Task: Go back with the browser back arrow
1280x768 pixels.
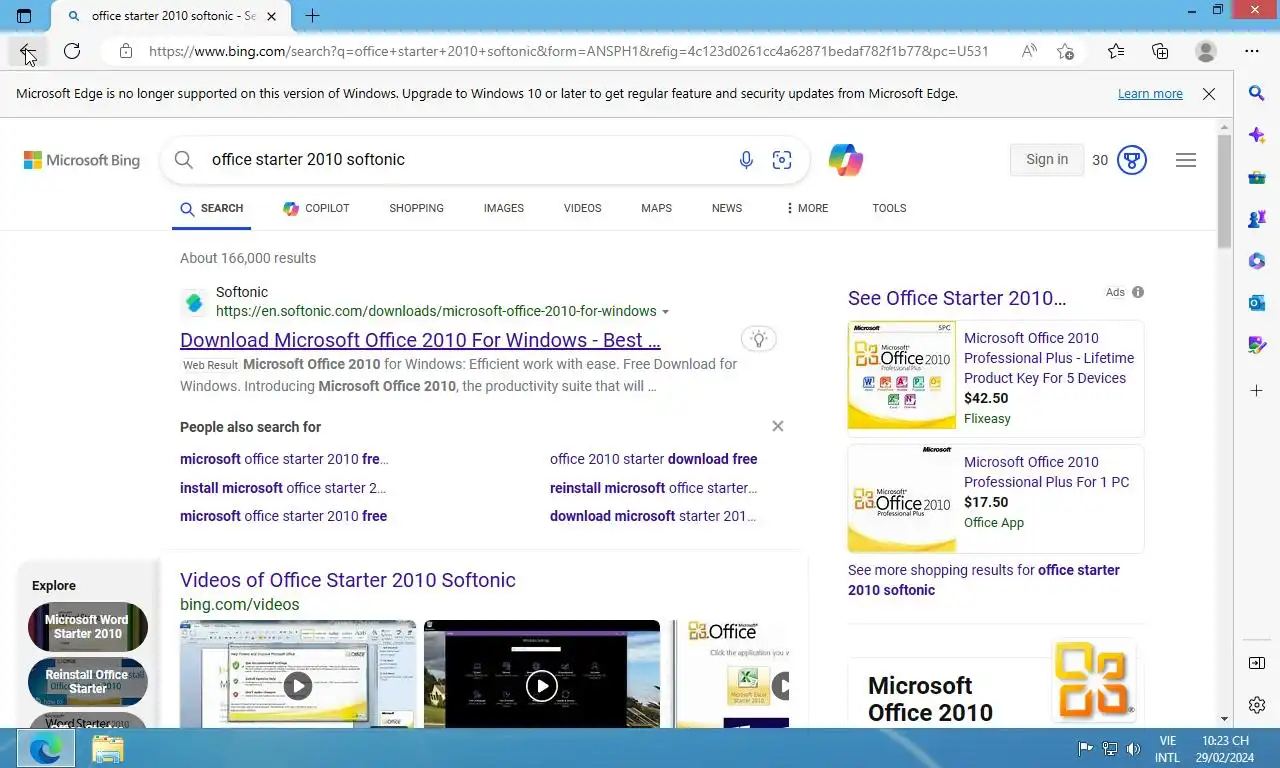Action: tap(28, 51)
